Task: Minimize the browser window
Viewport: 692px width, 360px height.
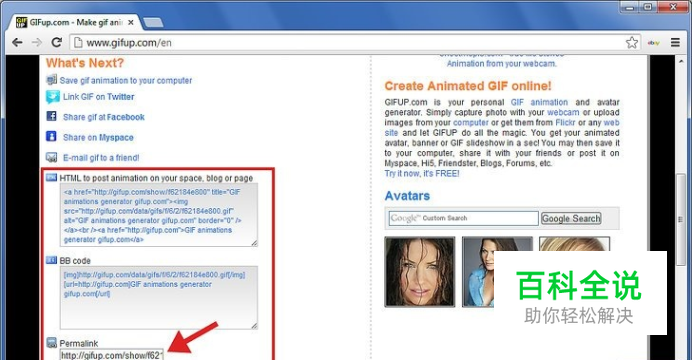Action: tap(629, 7)
